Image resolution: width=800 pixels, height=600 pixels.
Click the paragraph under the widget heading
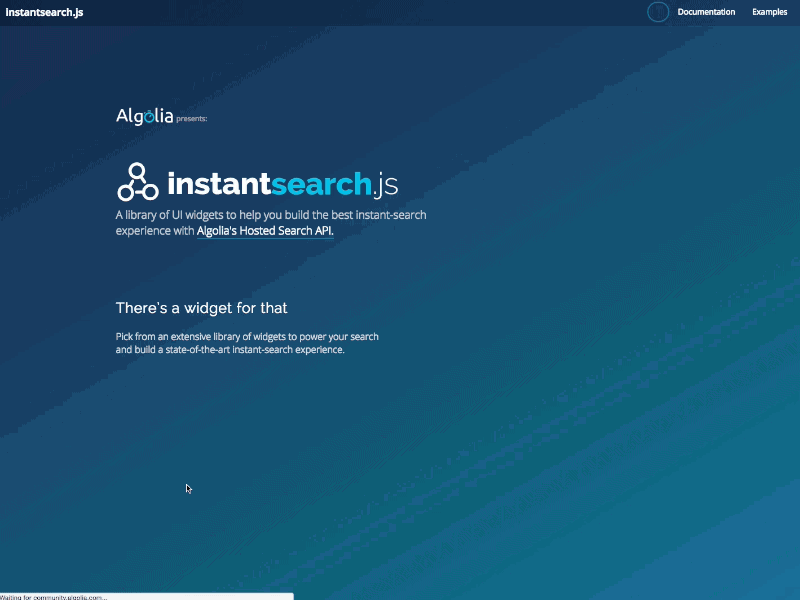click(x=246, y=343)
